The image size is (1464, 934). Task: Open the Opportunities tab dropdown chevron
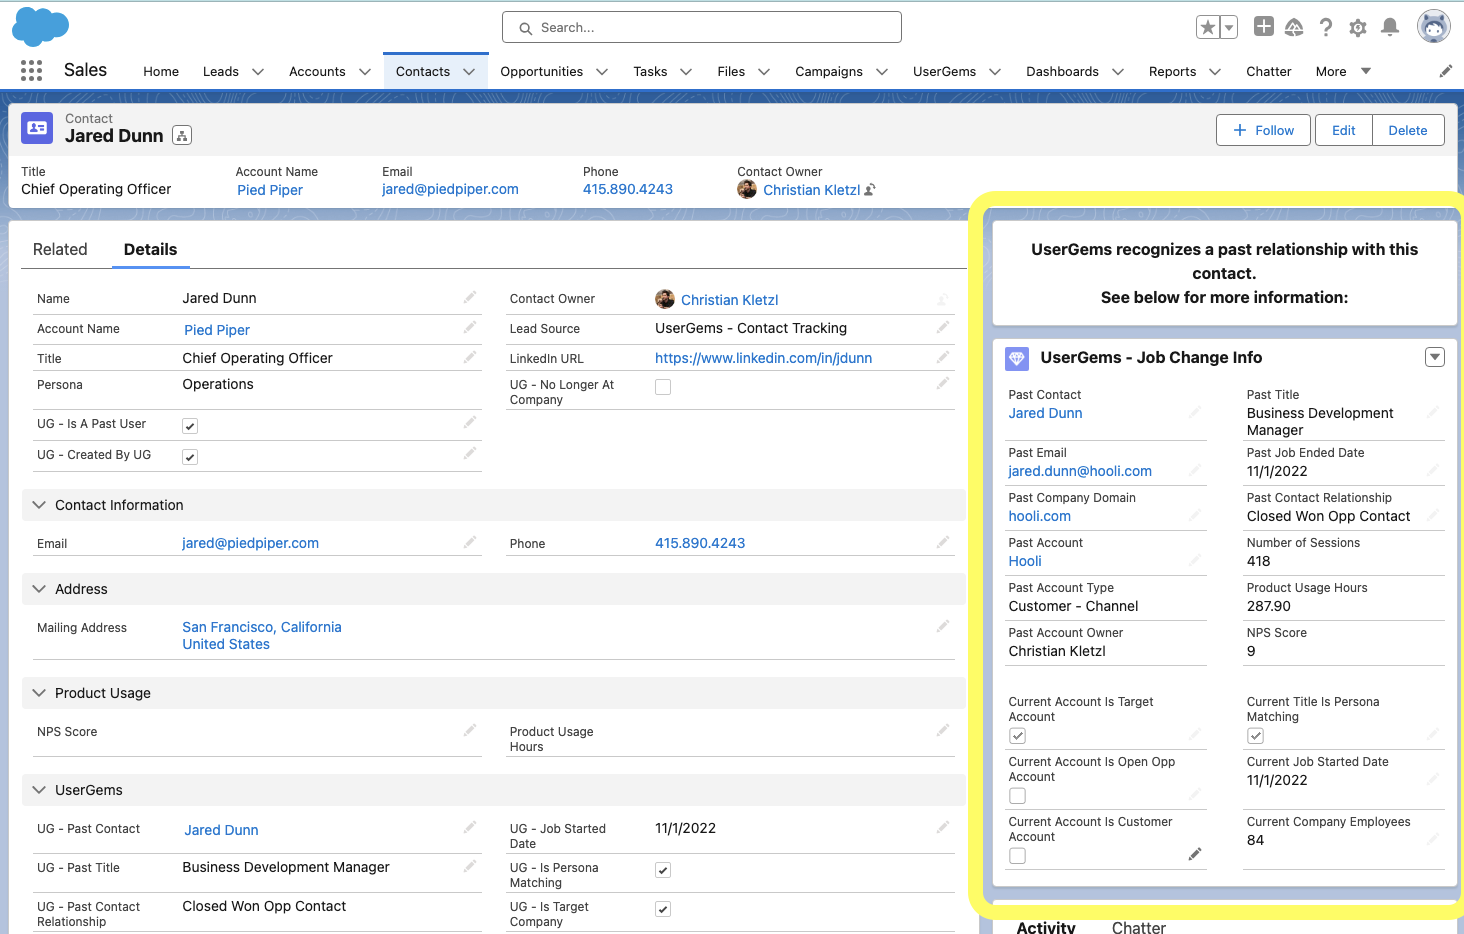(x=602, y=72)
